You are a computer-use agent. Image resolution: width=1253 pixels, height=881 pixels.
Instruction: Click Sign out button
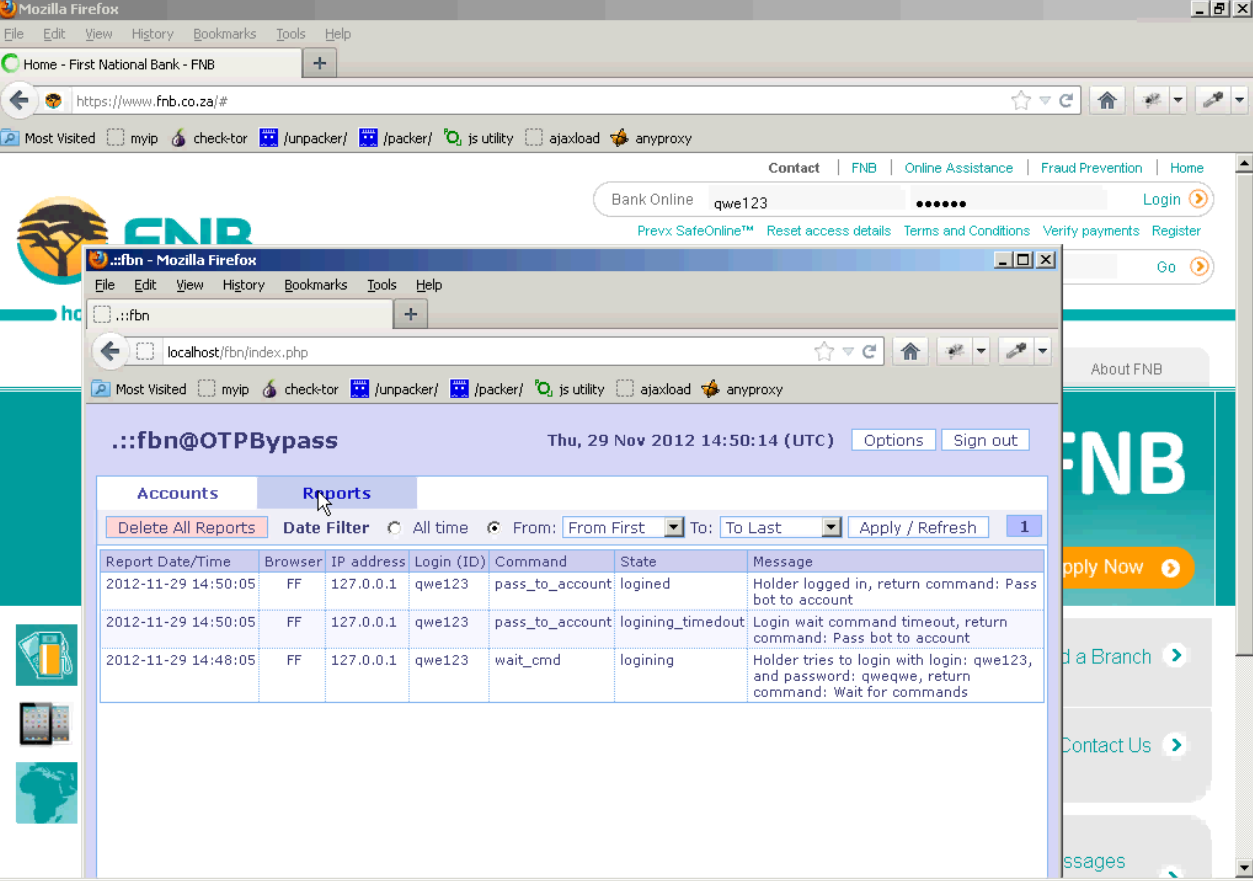click(x=985, y=440)
